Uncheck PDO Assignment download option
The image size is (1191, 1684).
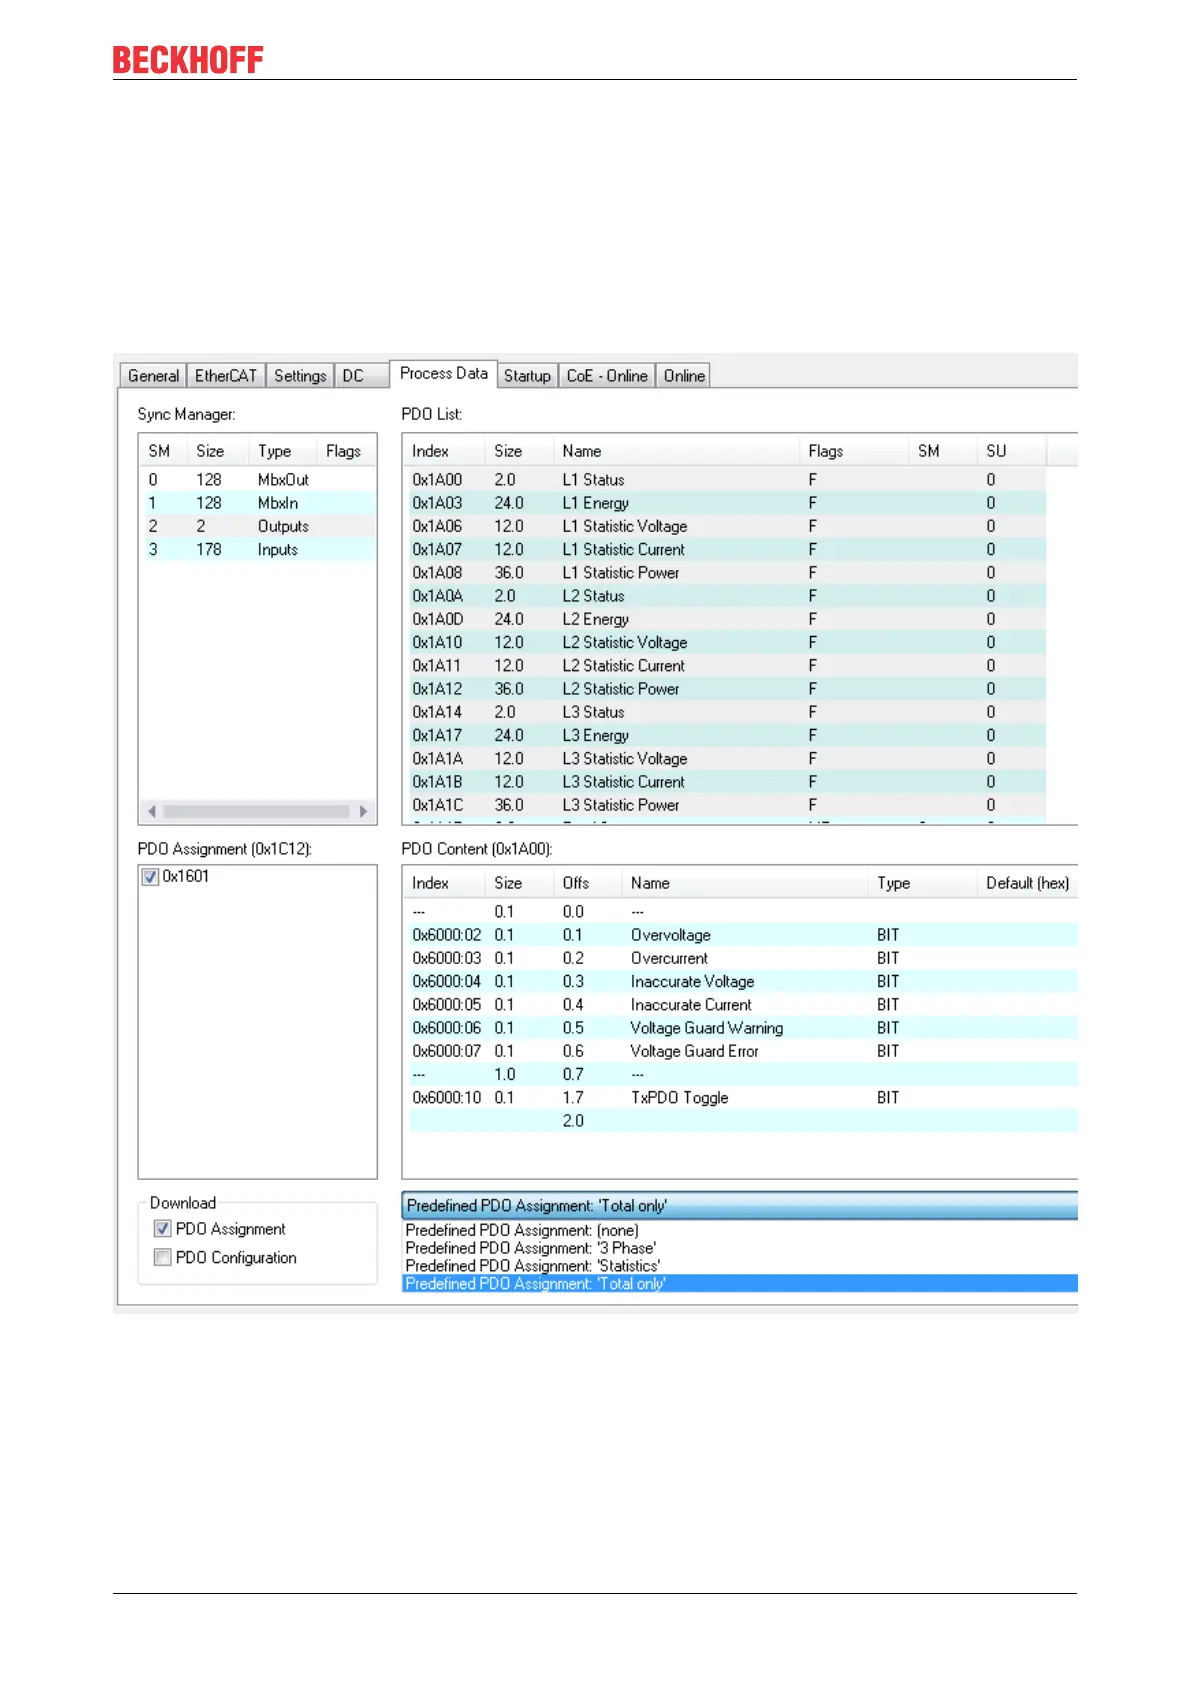162,1229
